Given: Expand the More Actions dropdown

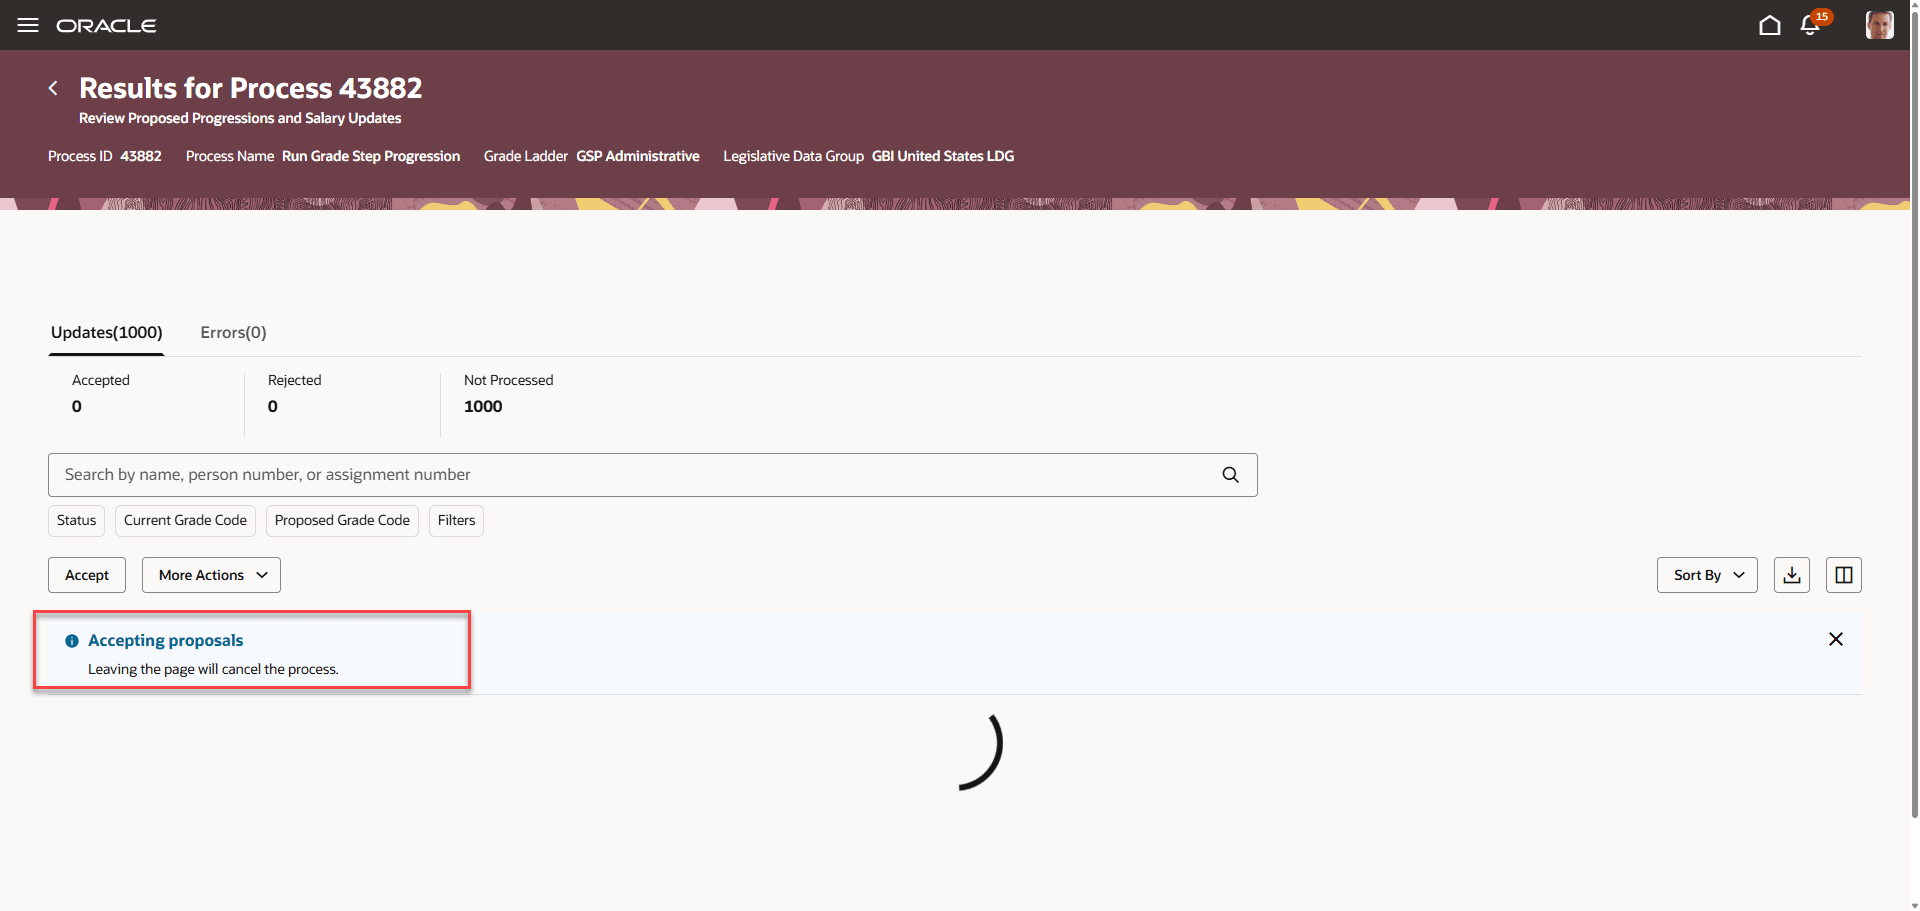Looking at the screenshot, I should (211, 575).
